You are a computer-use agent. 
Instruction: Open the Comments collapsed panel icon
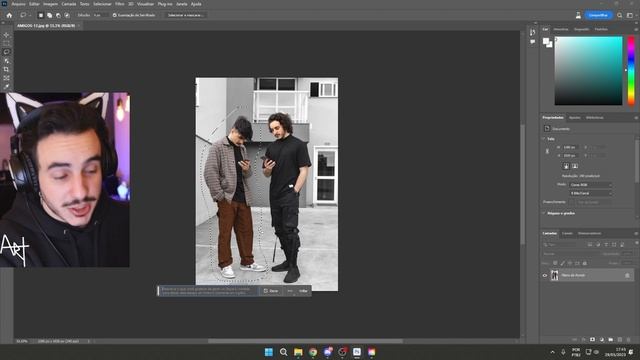[533, 42]
